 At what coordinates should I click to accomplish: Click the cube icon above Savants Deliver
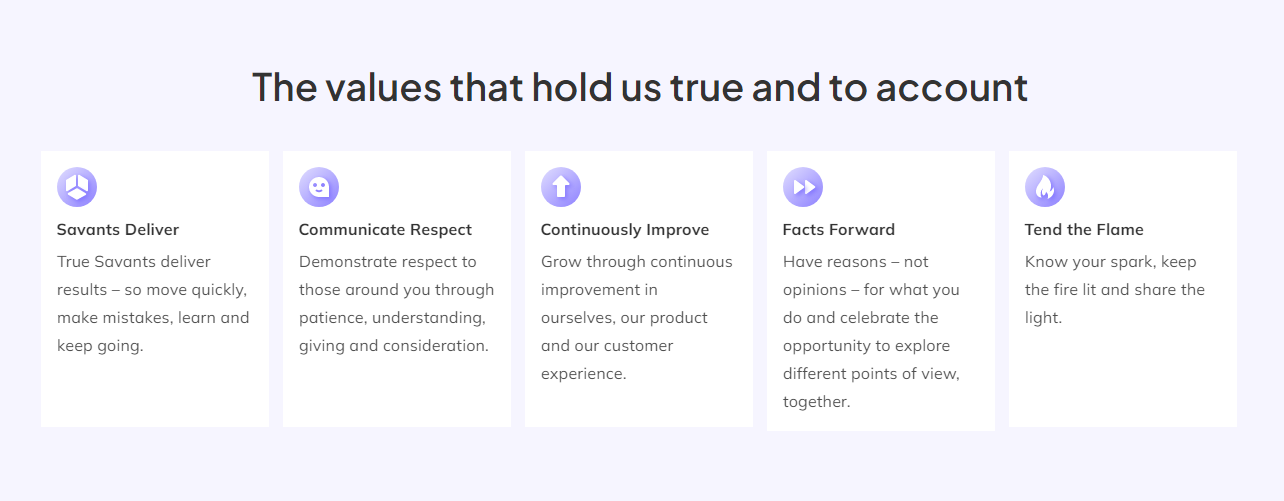coord(77,187)
